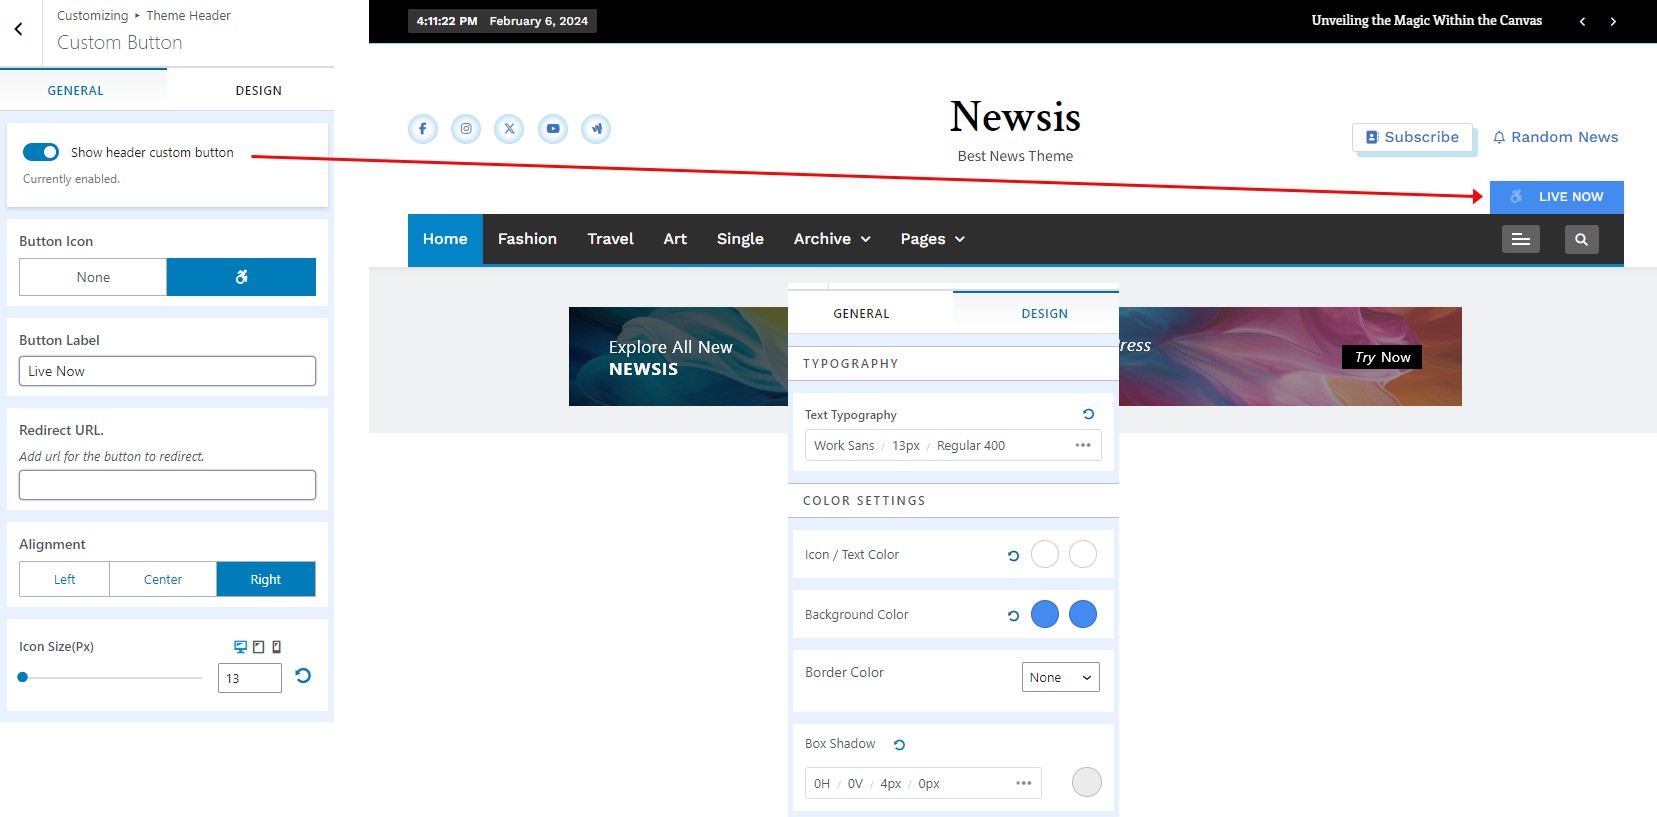This screenshot has height=817, width=1657.
Task: Click the back arrow in customizer header
Action: click(x=19, y=29)
